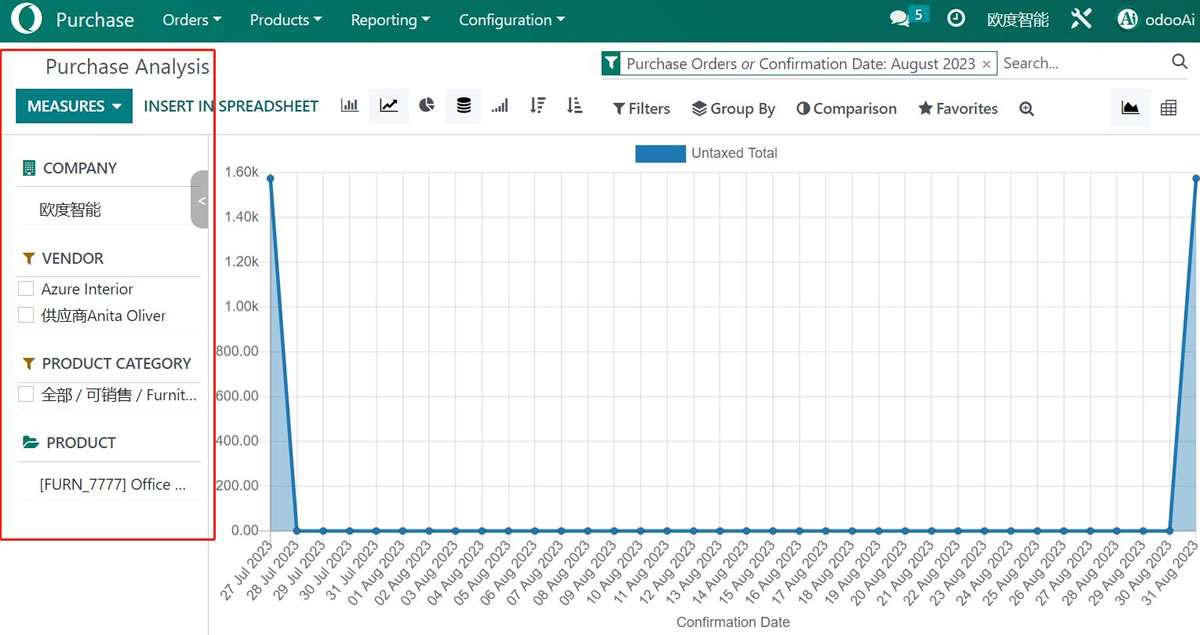Expand the Group By options

733,108
